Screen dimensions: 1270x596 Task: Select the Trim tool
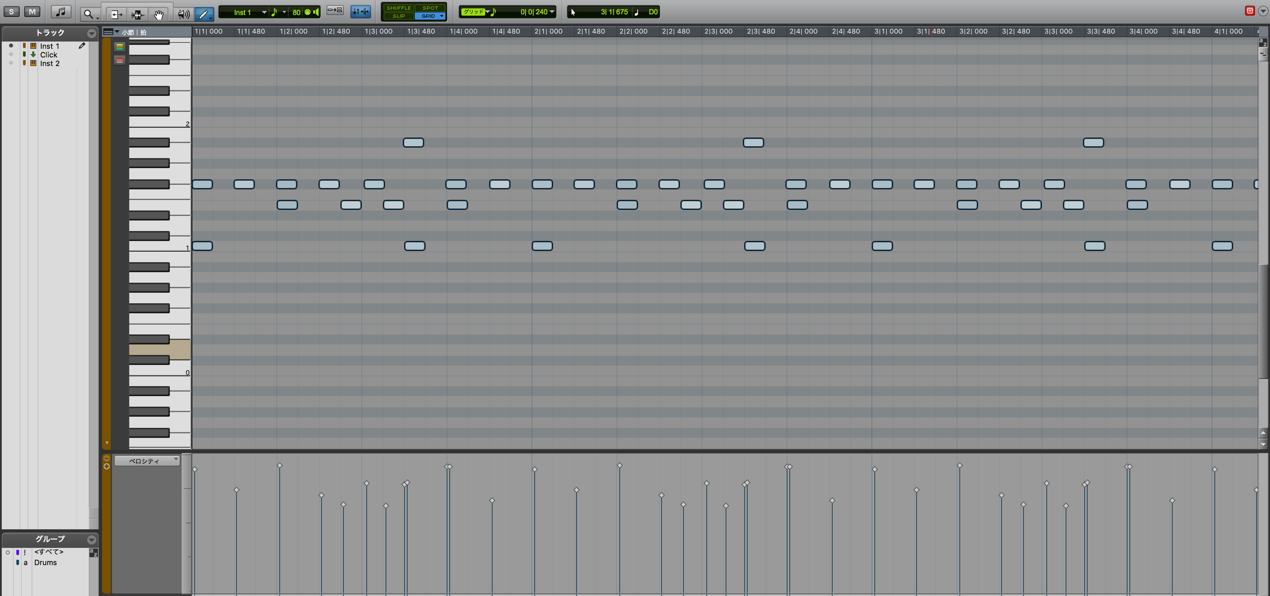(116, 14)
